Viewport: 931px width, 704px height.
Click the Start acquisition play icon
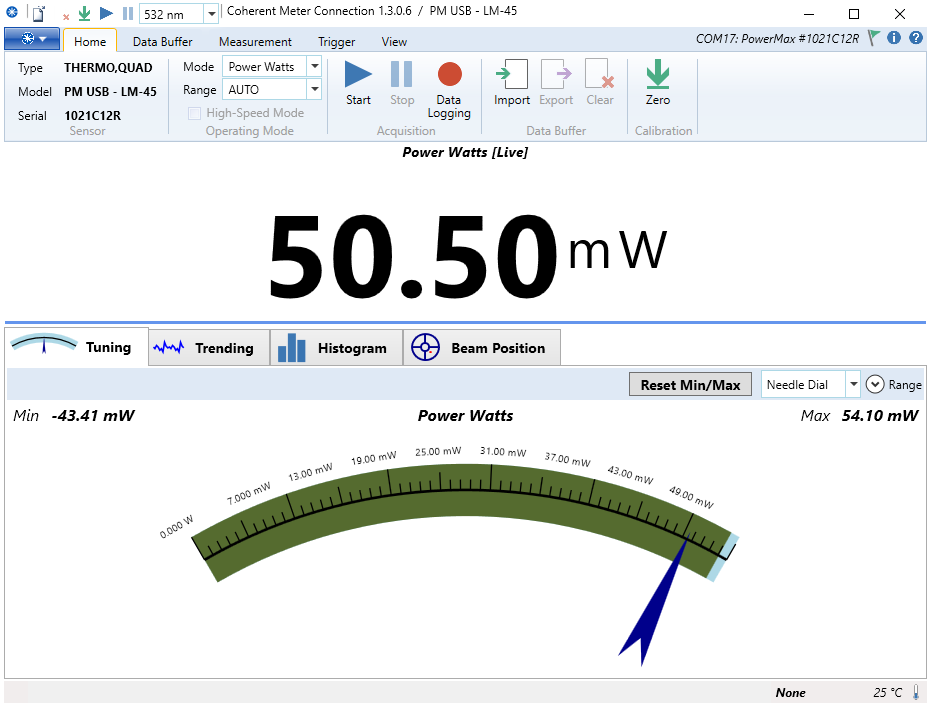tap(358, 75)
